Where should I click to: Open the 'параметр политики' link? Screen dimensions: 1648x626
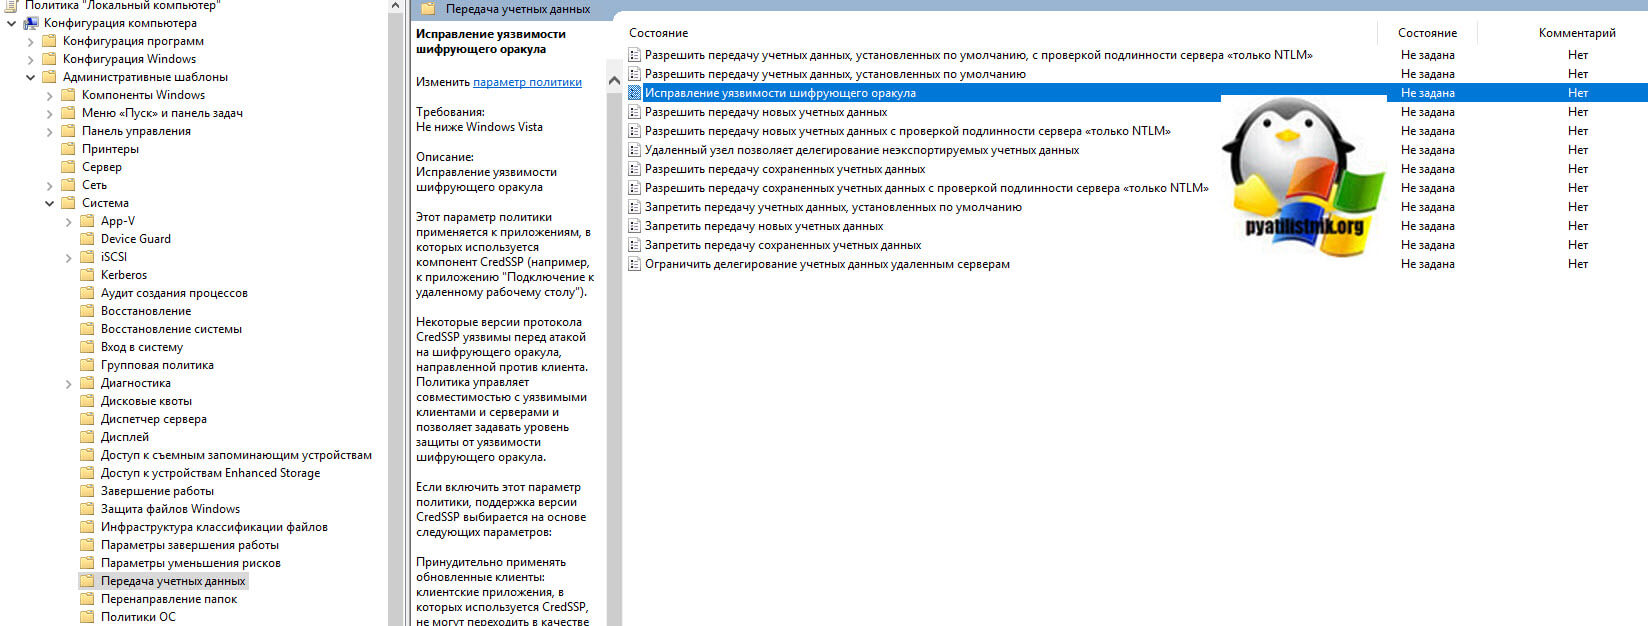click(527, 82)
